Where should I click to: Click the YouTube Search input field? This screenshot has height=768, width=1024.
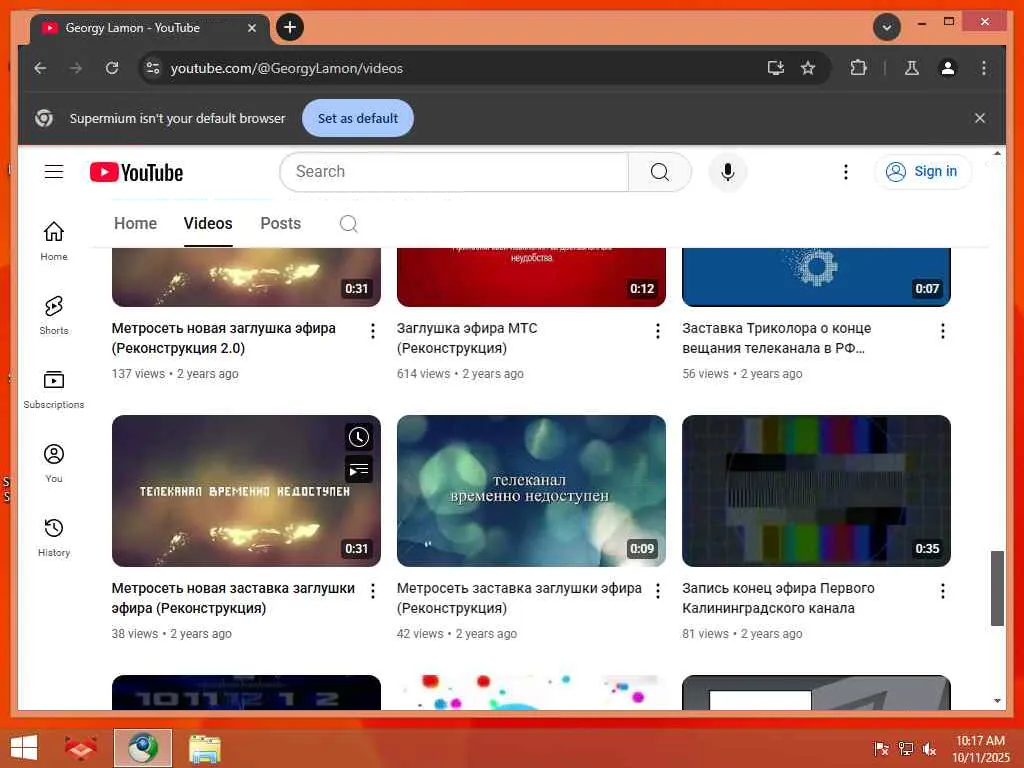click(454, 172)
